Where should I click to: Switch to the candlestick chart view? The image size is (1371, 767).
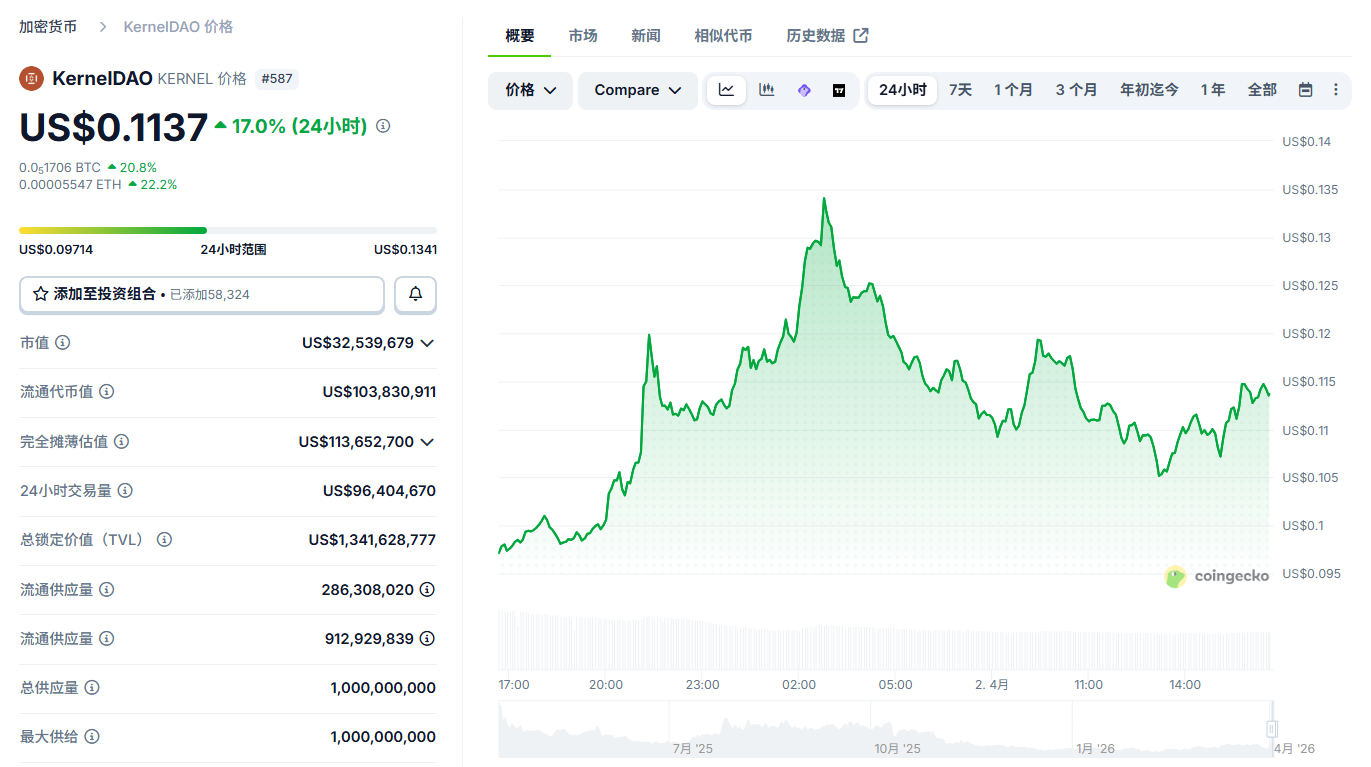click(767, 90)
